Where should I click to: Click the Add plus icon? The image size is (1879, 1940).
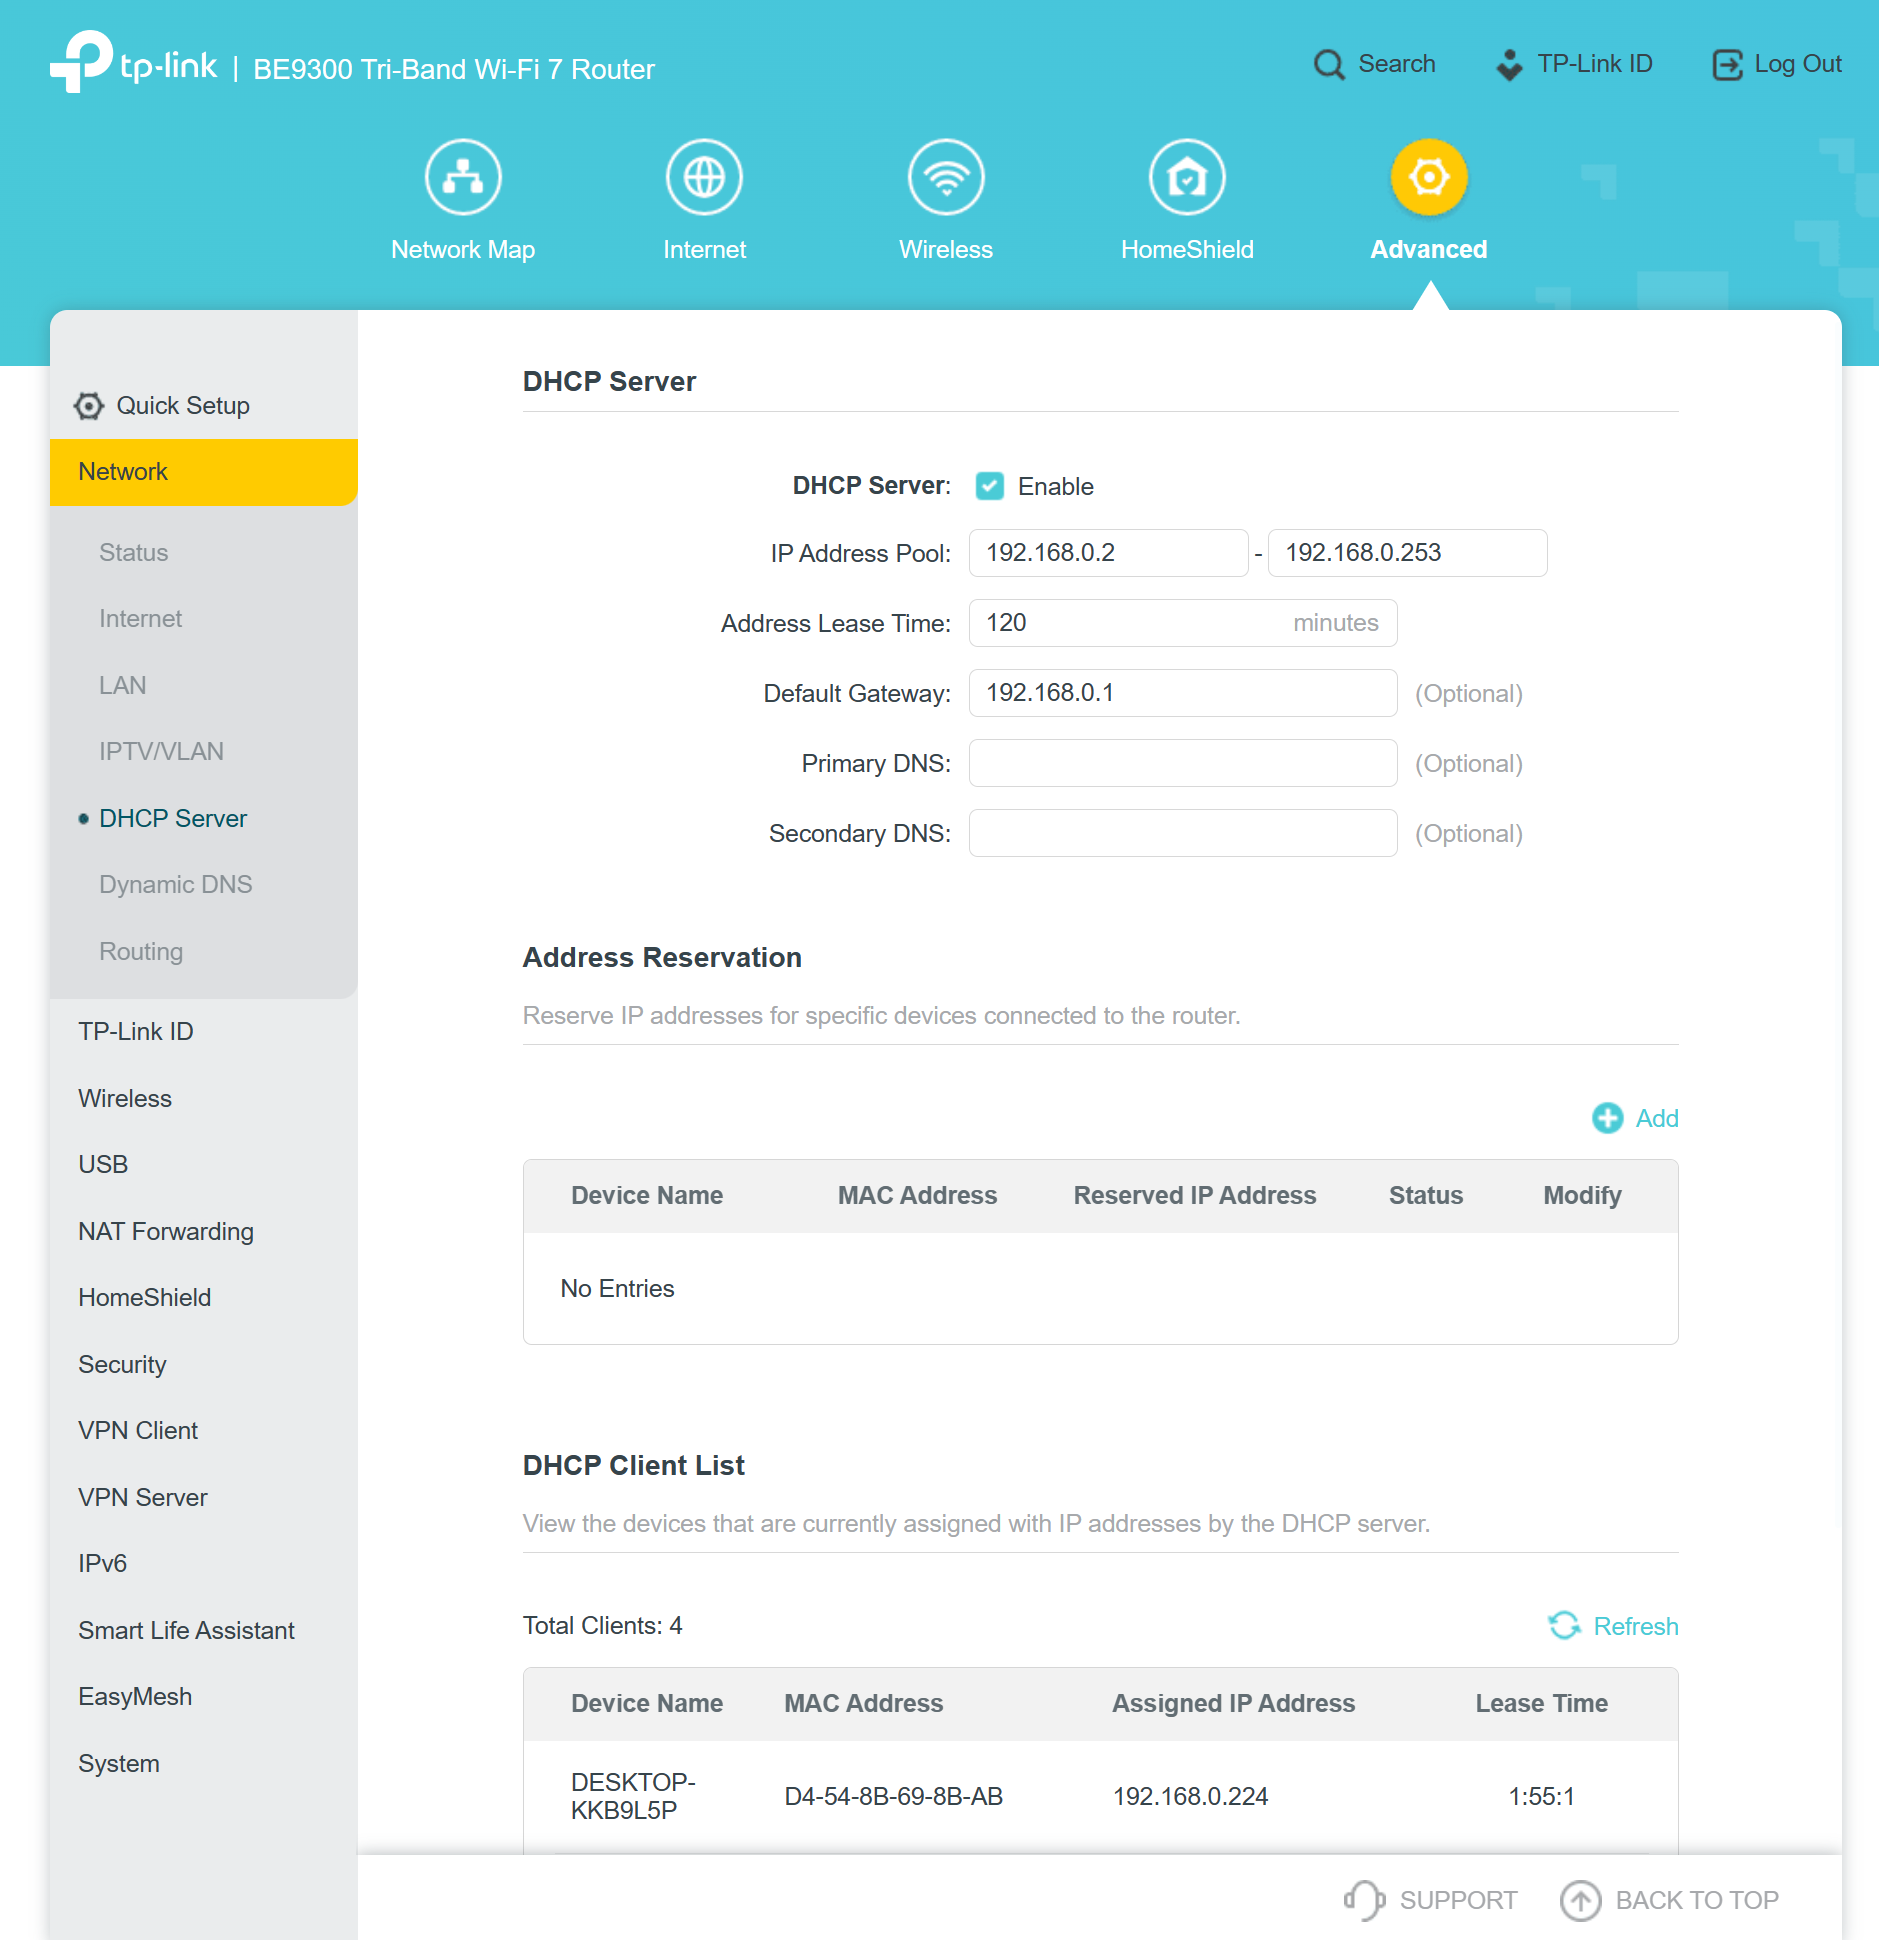[x=1607, y=1118]
